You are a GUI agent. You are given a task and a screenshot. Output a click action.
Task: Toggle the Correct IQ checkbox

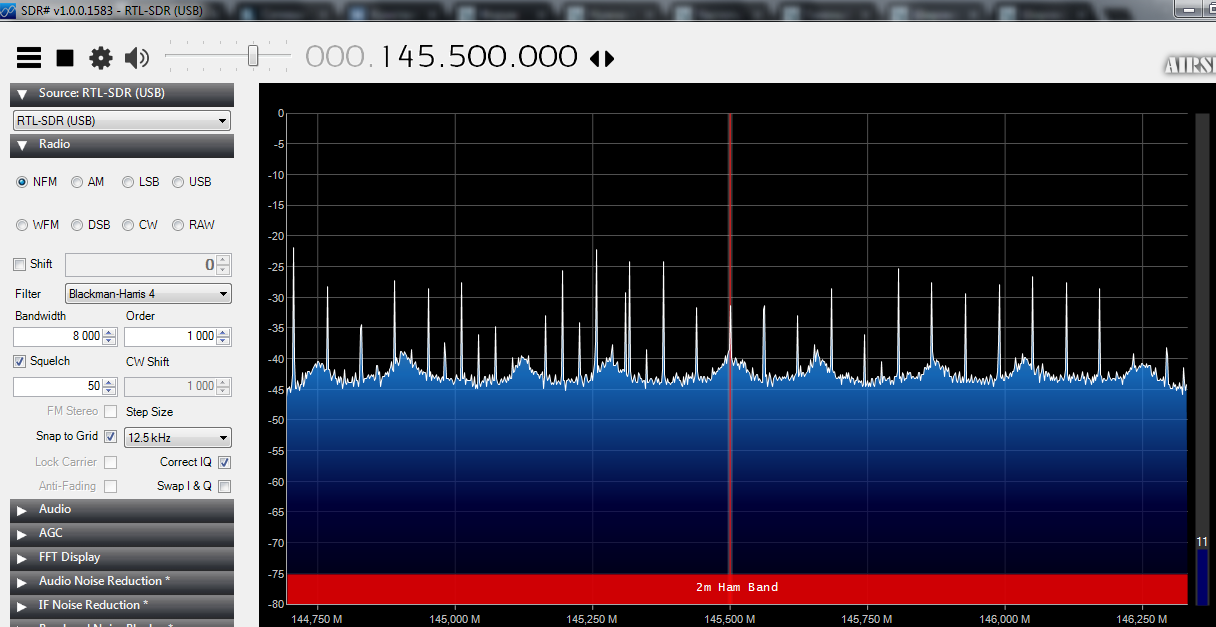click(224, 462)
